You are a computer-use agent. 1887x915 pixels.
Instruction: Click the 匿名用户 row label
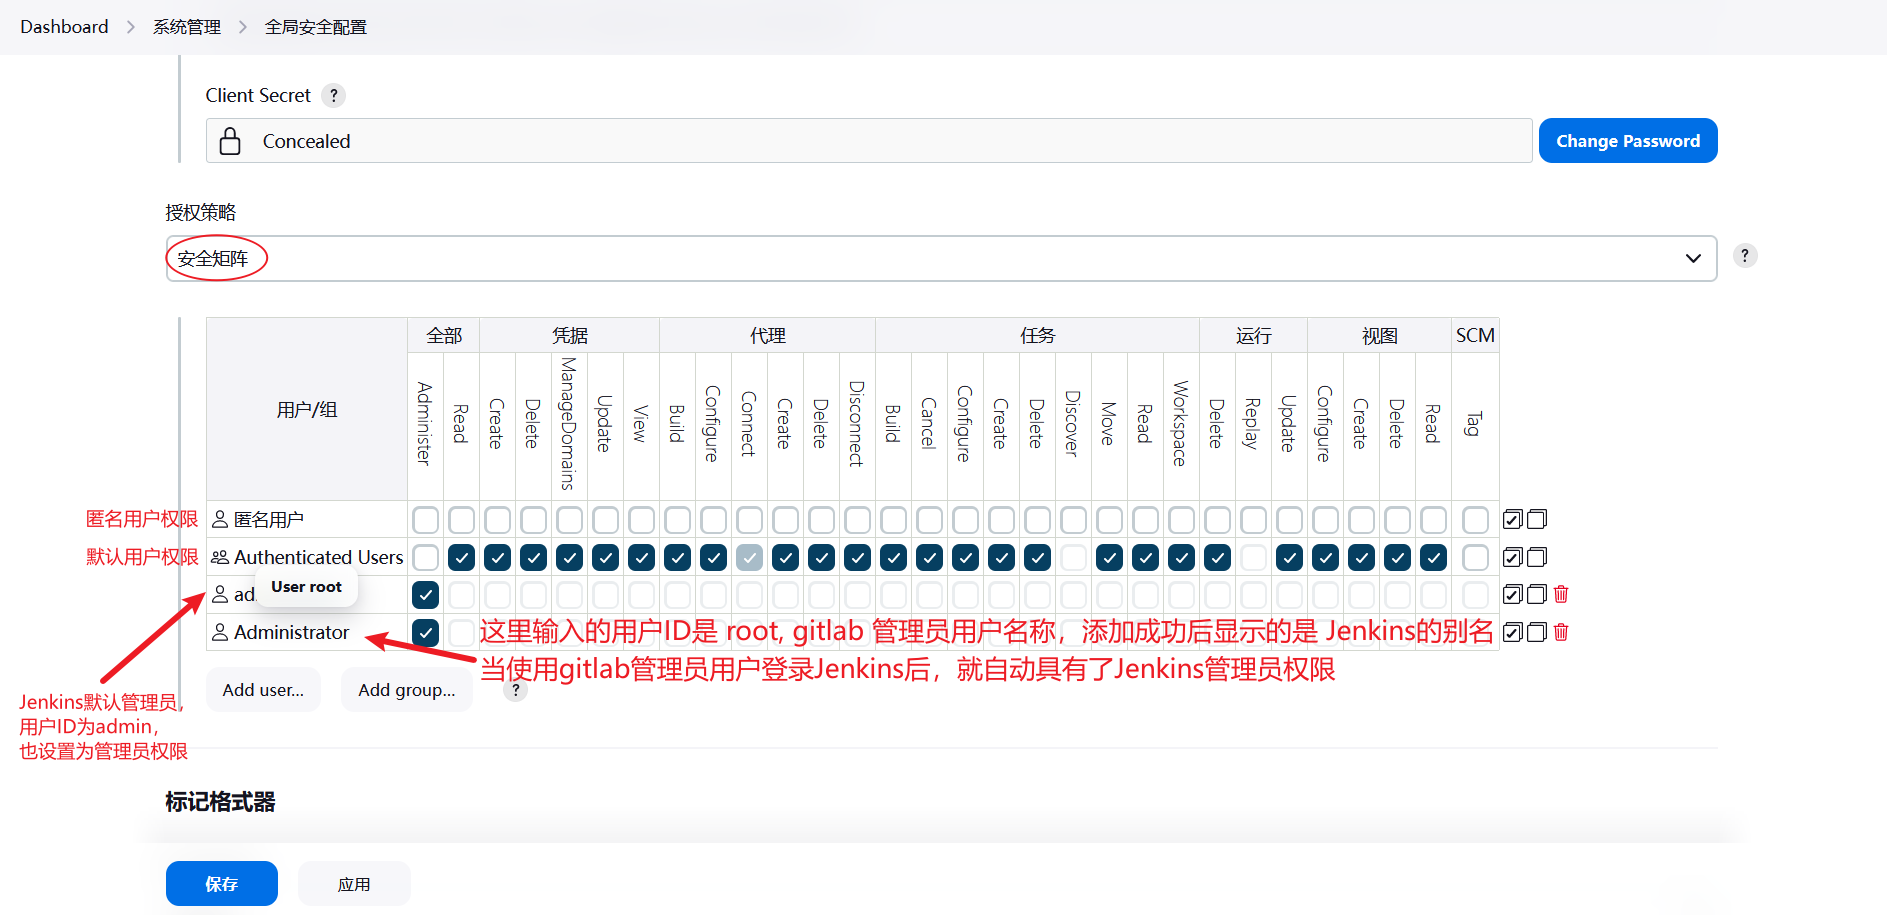[268, 519]
